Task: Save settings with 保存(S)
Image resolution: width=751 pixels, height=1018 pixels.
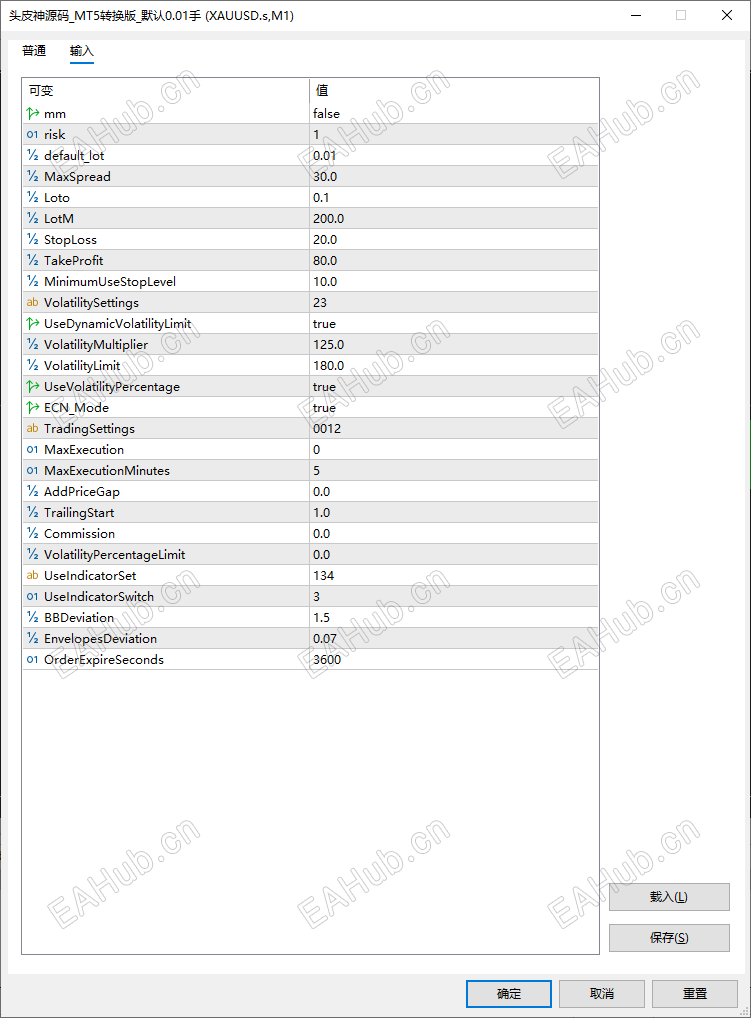Action: (x=669, y=937)
